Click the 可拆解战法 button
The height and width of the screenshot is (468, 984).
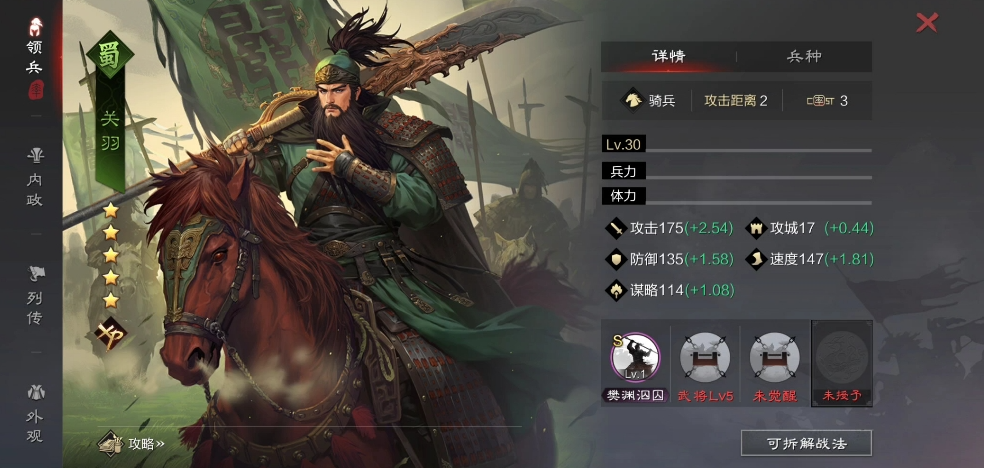806,444
